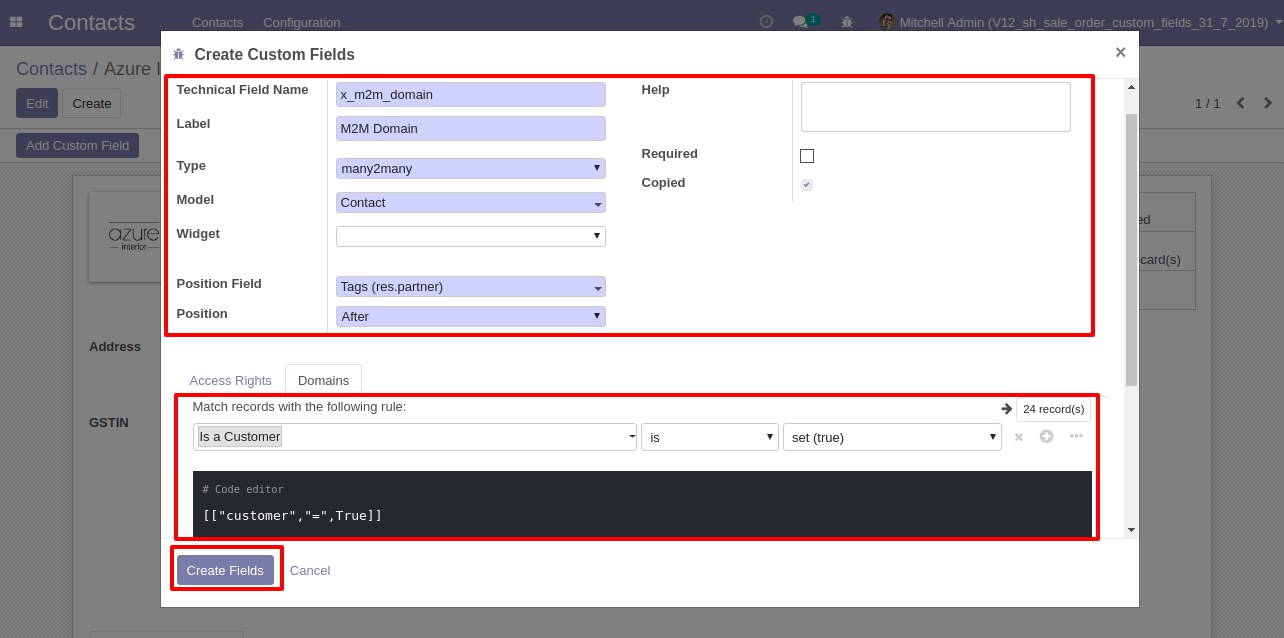This screenshot has height=638, width=1284.
Task: Click the dialog vertical scrollbar thumb
Action: 1131,250
